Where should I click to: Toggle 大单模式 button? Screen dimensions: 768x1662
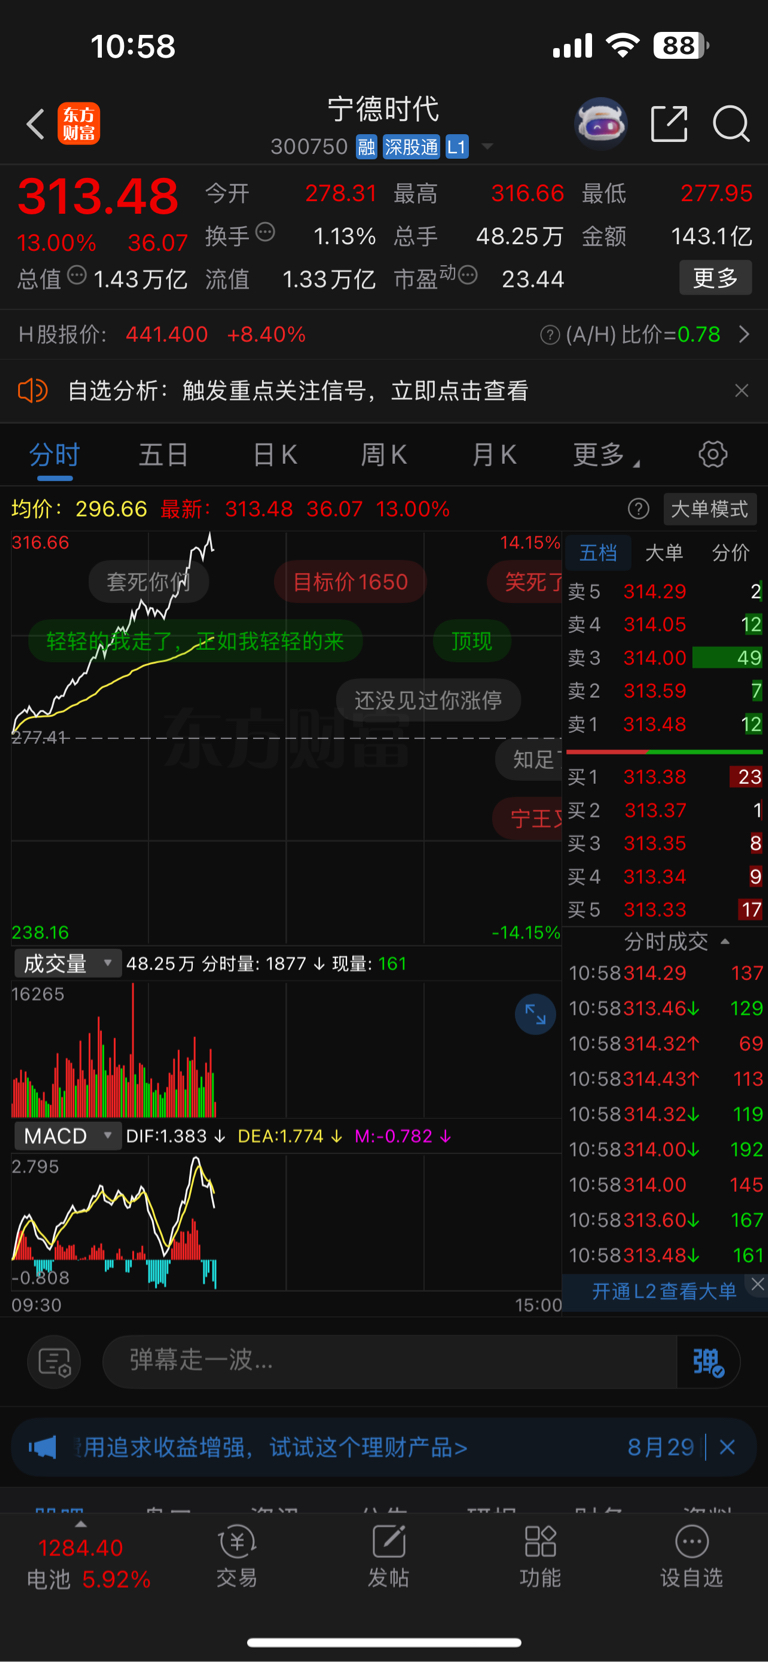pyautogui.click(x=709, y=509)
